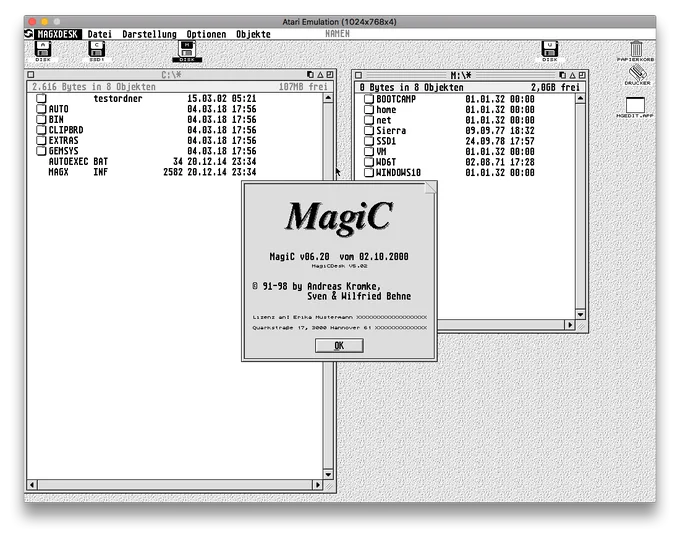
Task: Click the folded corner of the MagiC dialog
Action: pos(430,188)
